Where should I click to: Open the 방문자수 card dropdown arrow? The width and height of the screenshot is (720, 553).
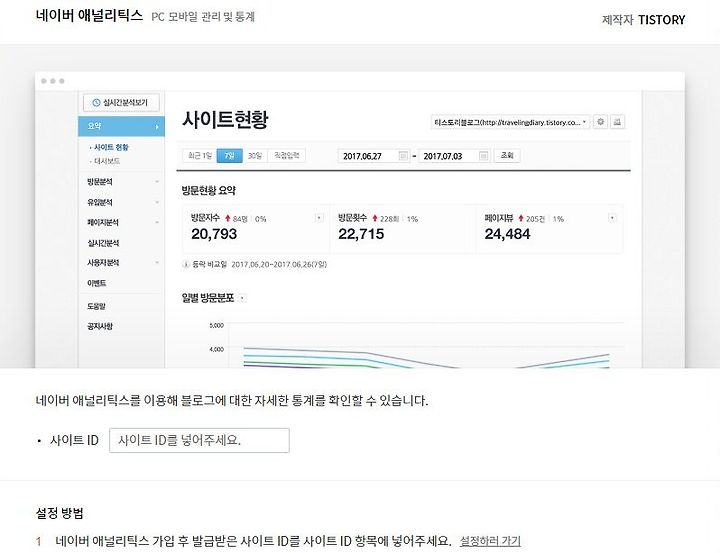[319, 218]
